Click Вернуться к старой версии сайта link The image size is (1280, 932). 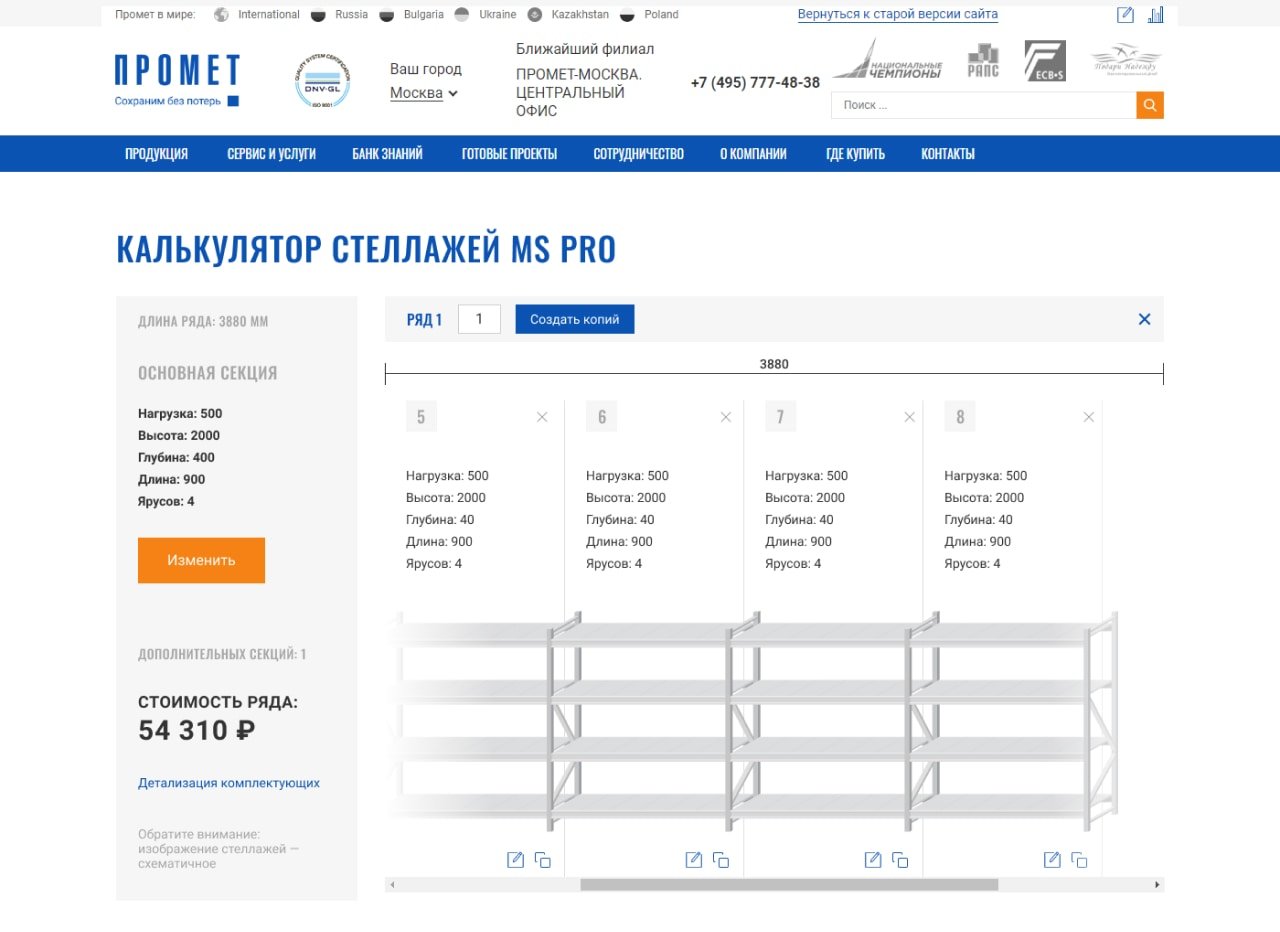(898, 14)
